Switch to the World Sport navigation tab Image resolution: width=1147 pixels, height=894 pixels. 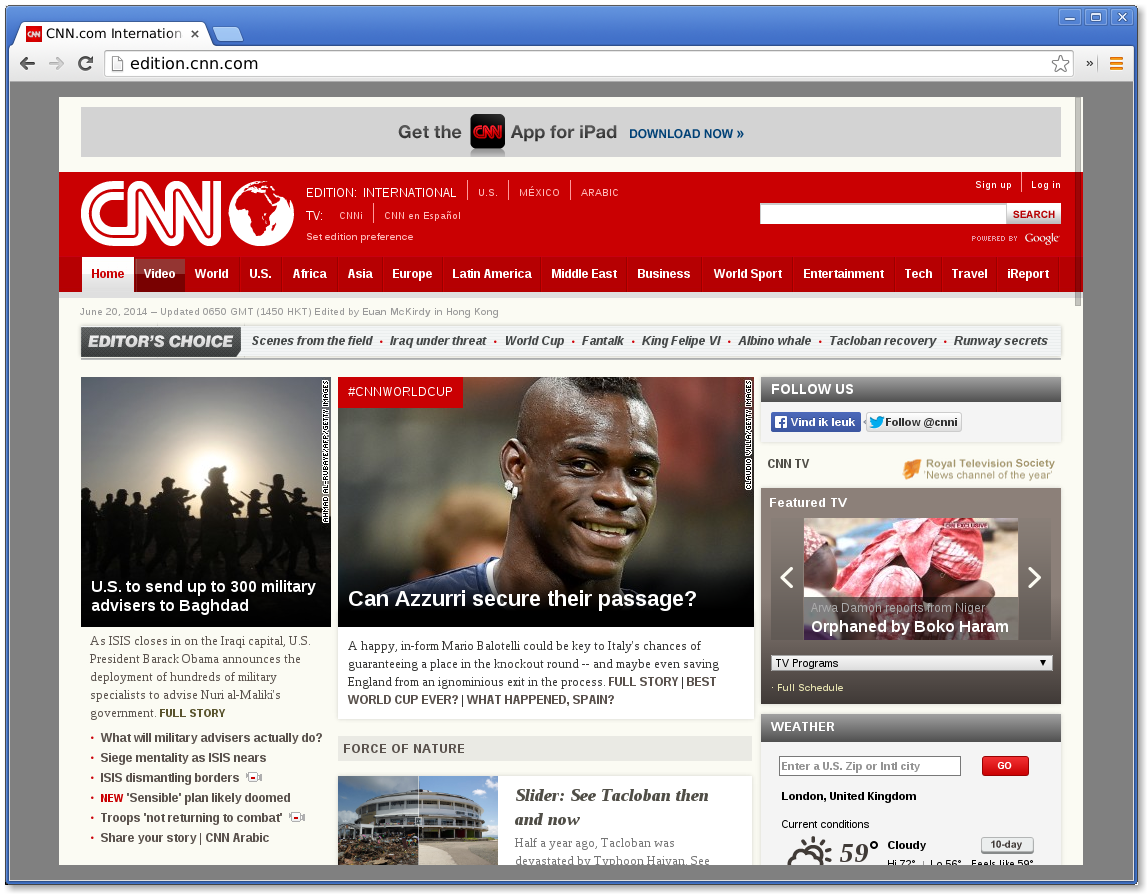pyautogui.click(x=747, y=273)
